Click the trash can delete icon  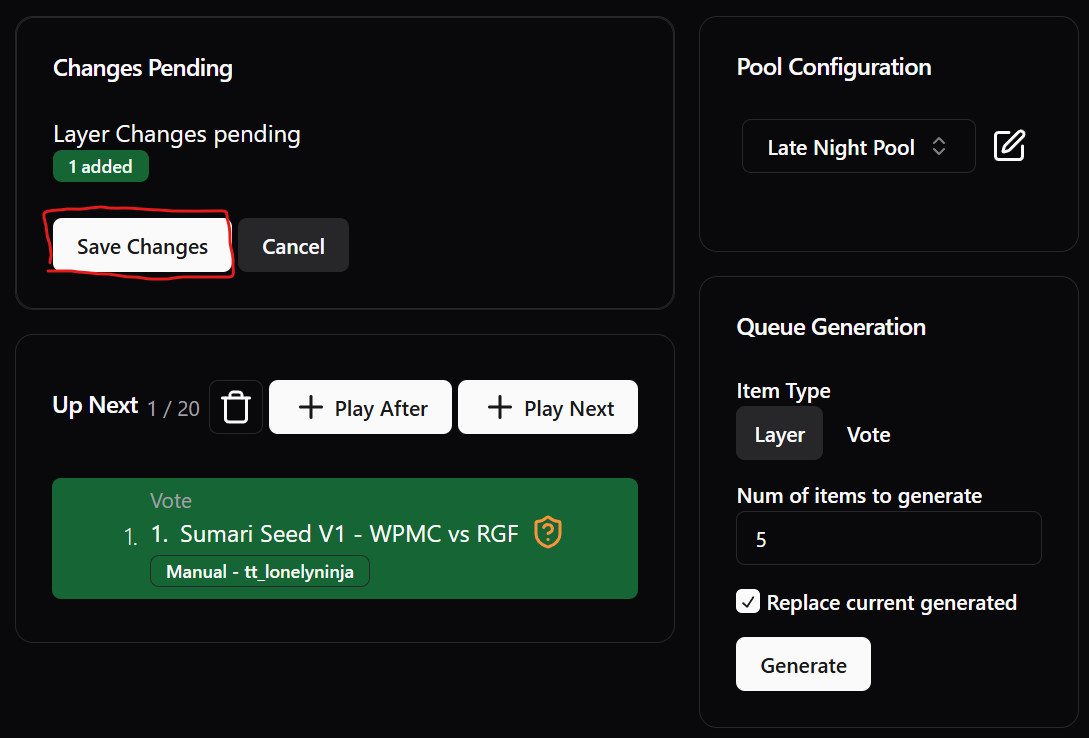235,407
